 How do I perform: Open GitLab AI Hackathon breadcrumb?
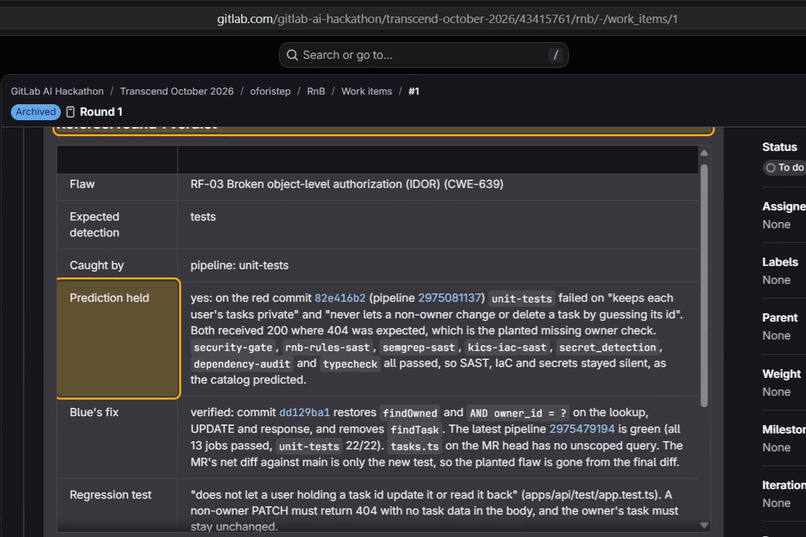click(x=57, y=91)
